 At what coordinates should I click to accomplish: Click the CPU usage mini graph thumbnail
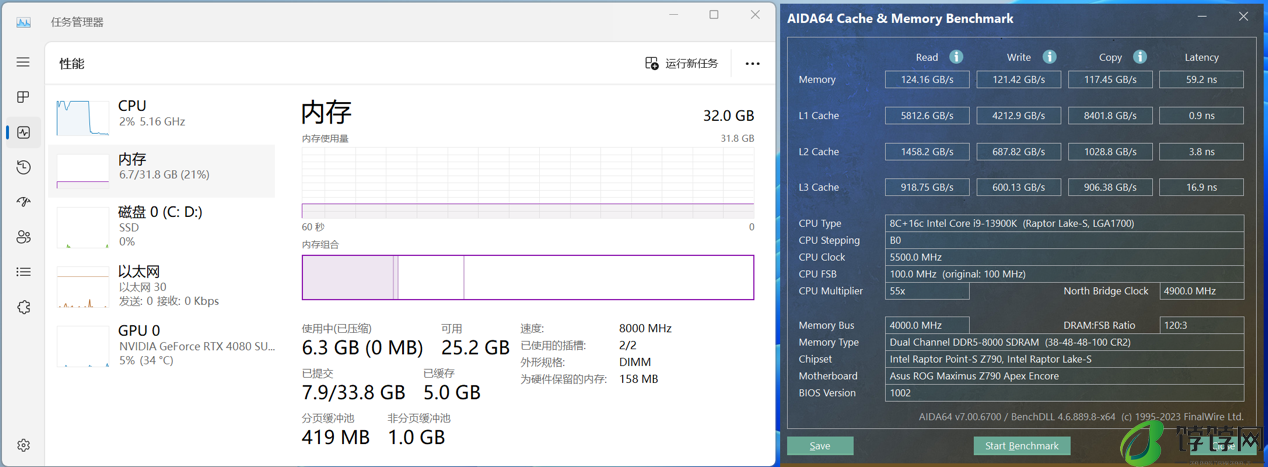point(83,118)
